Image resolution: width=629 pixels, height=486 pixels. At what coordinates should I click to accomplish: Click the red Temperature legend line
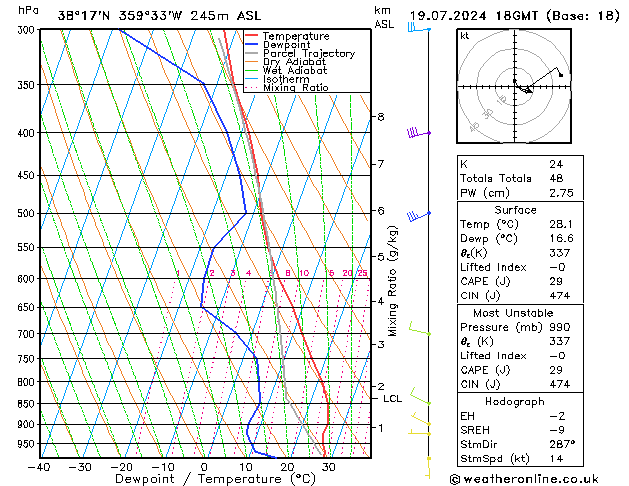point(251,36)
